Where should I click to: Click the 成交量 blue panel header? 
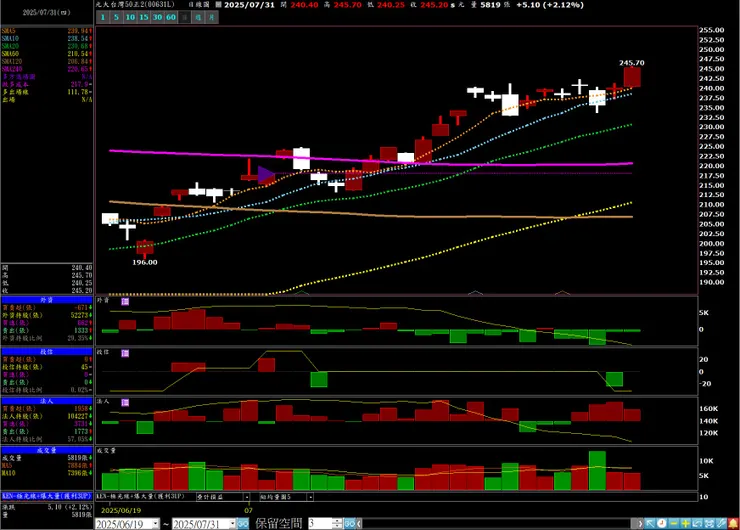pos(47,451)
